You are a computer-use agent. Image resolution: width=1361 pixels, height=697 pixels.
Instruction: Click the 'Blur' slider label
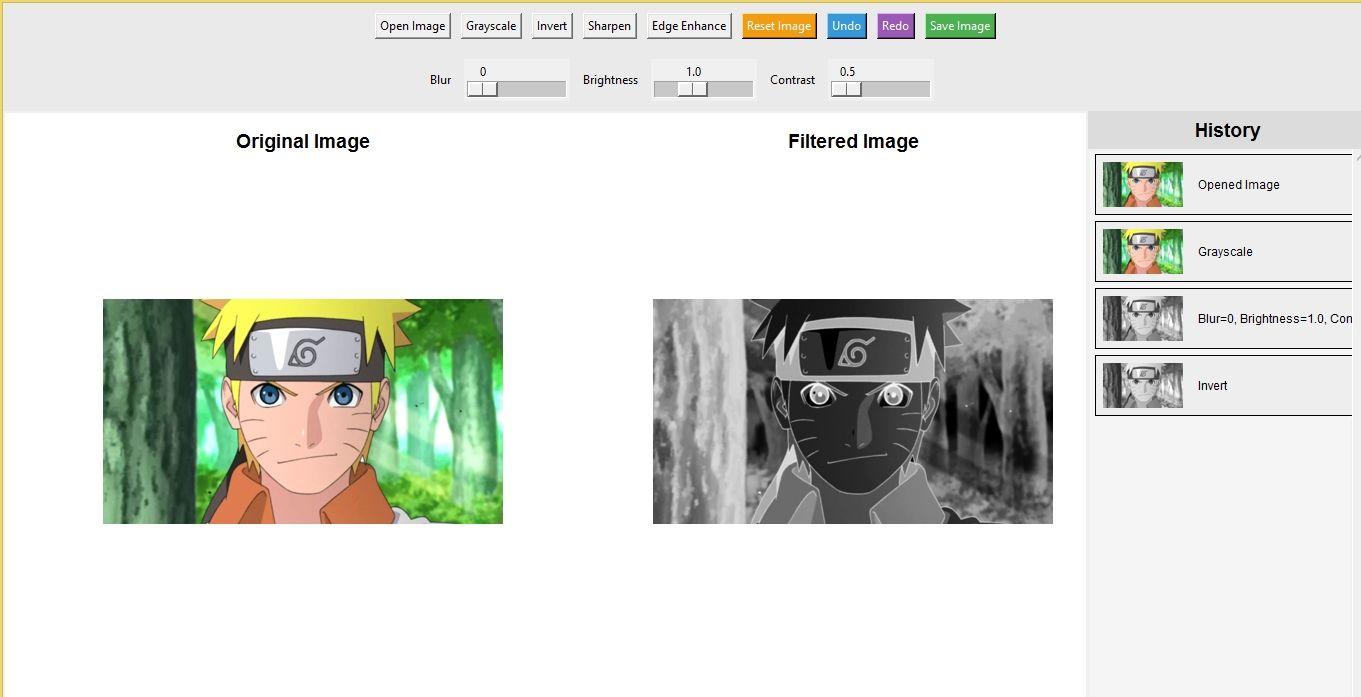[441, 80]
